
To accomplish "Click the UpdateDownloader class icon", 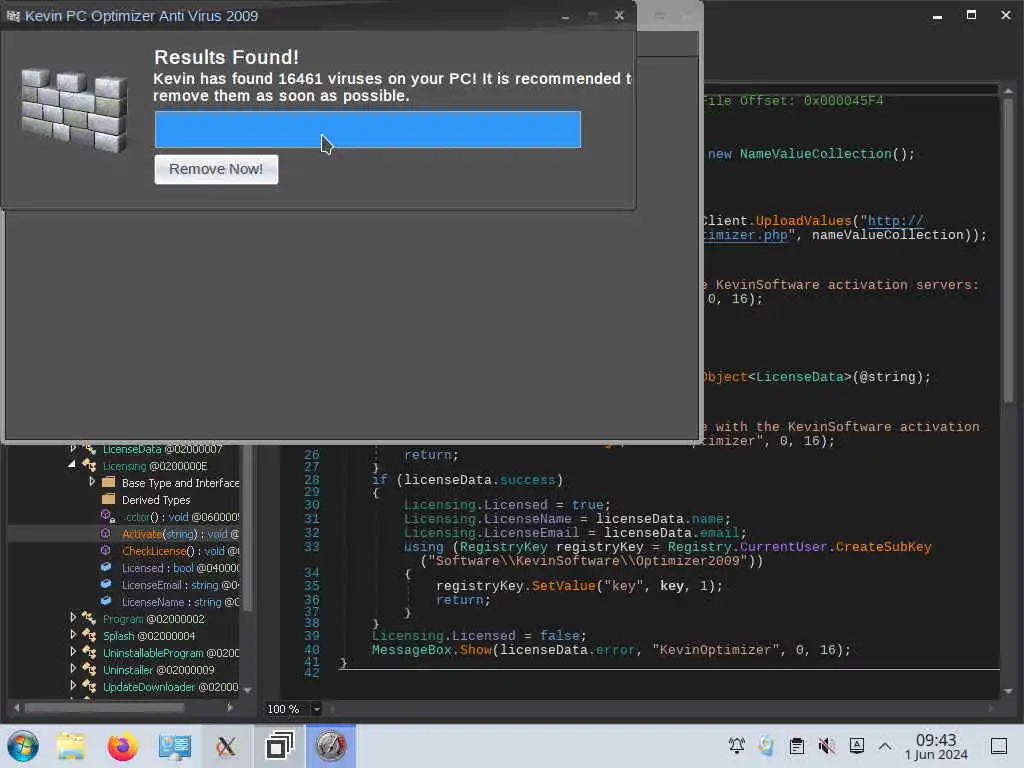I will point(89,686).
